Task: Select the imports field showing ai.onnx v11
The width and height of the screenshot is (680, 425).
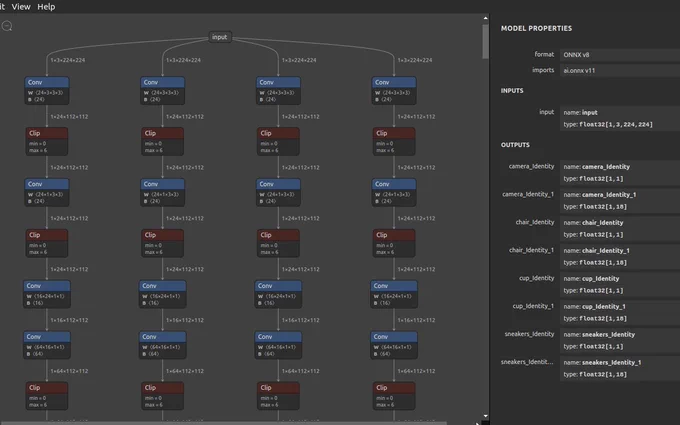Action: 620,70
